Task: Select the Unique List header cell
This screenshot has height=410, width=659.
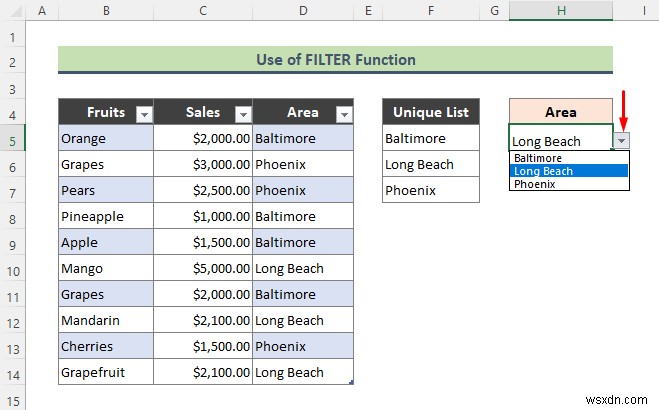Action: 431,112
